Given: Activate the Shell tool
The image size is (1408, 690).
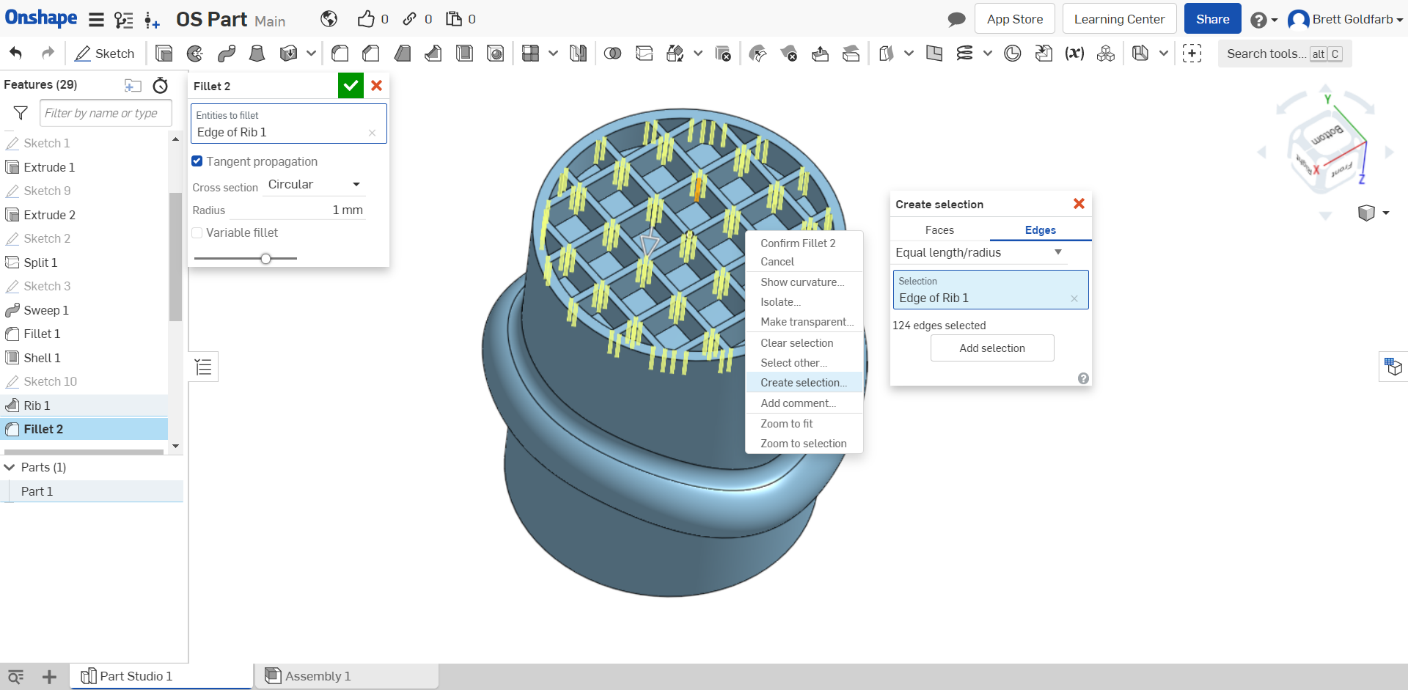Looking at the screenshot, I should click(464, 53).
